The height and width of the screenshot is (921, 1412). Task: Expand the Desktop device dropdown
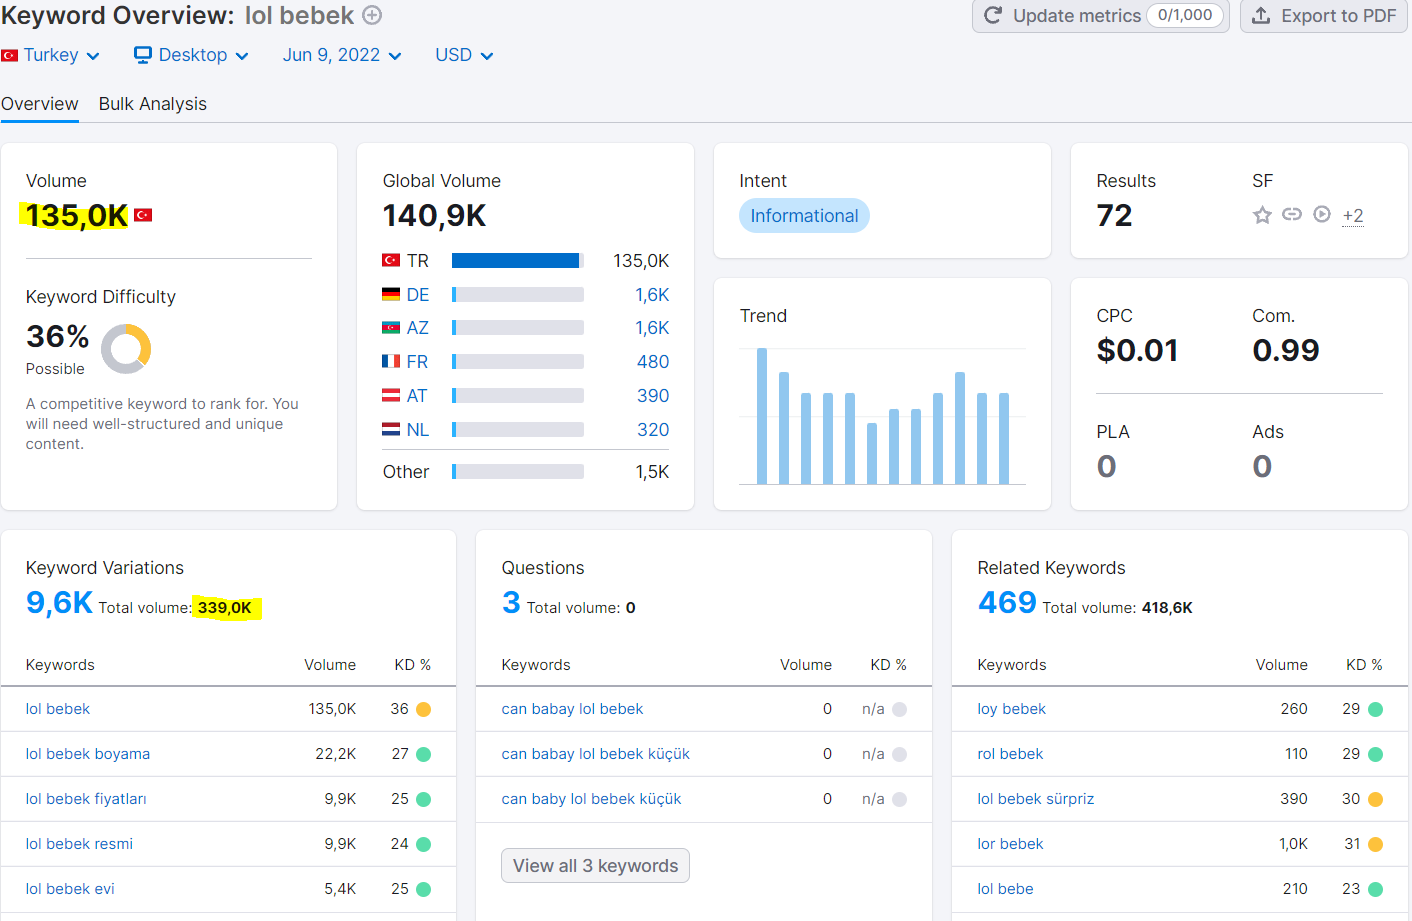coord(191,55)
